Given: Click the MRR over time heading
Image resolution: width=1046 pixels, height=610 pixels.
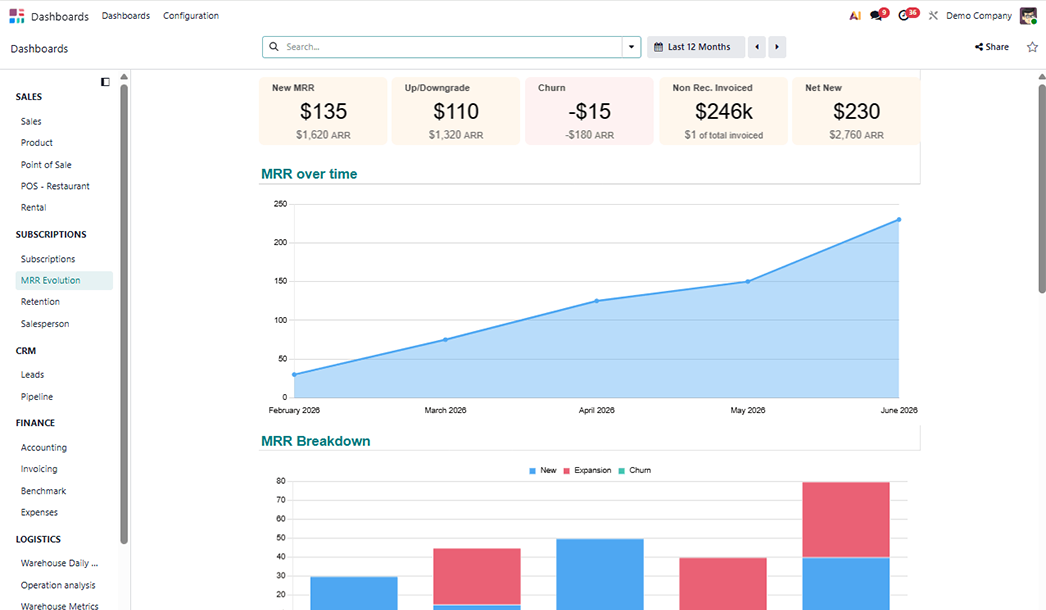Looking at the screenshot, I should pyautogui.click(x=309, y=174).
